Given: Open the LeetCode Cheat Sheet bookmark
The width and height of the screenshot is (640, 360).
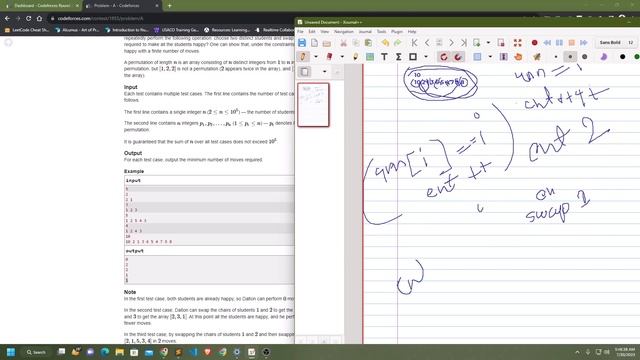Looking at the screenshot, I should tap(27, 30).
